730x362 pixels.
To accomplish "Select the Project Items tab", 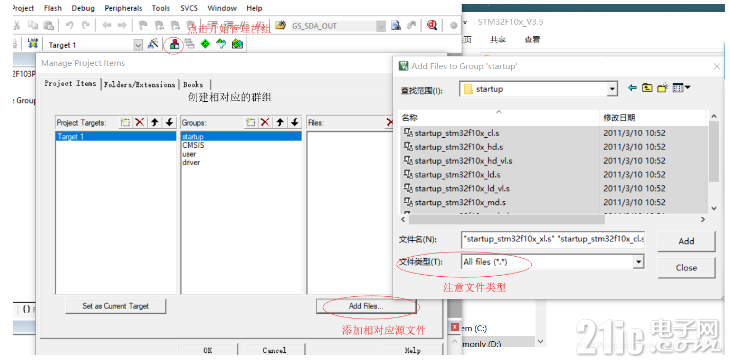I will [x=70, y=83].
